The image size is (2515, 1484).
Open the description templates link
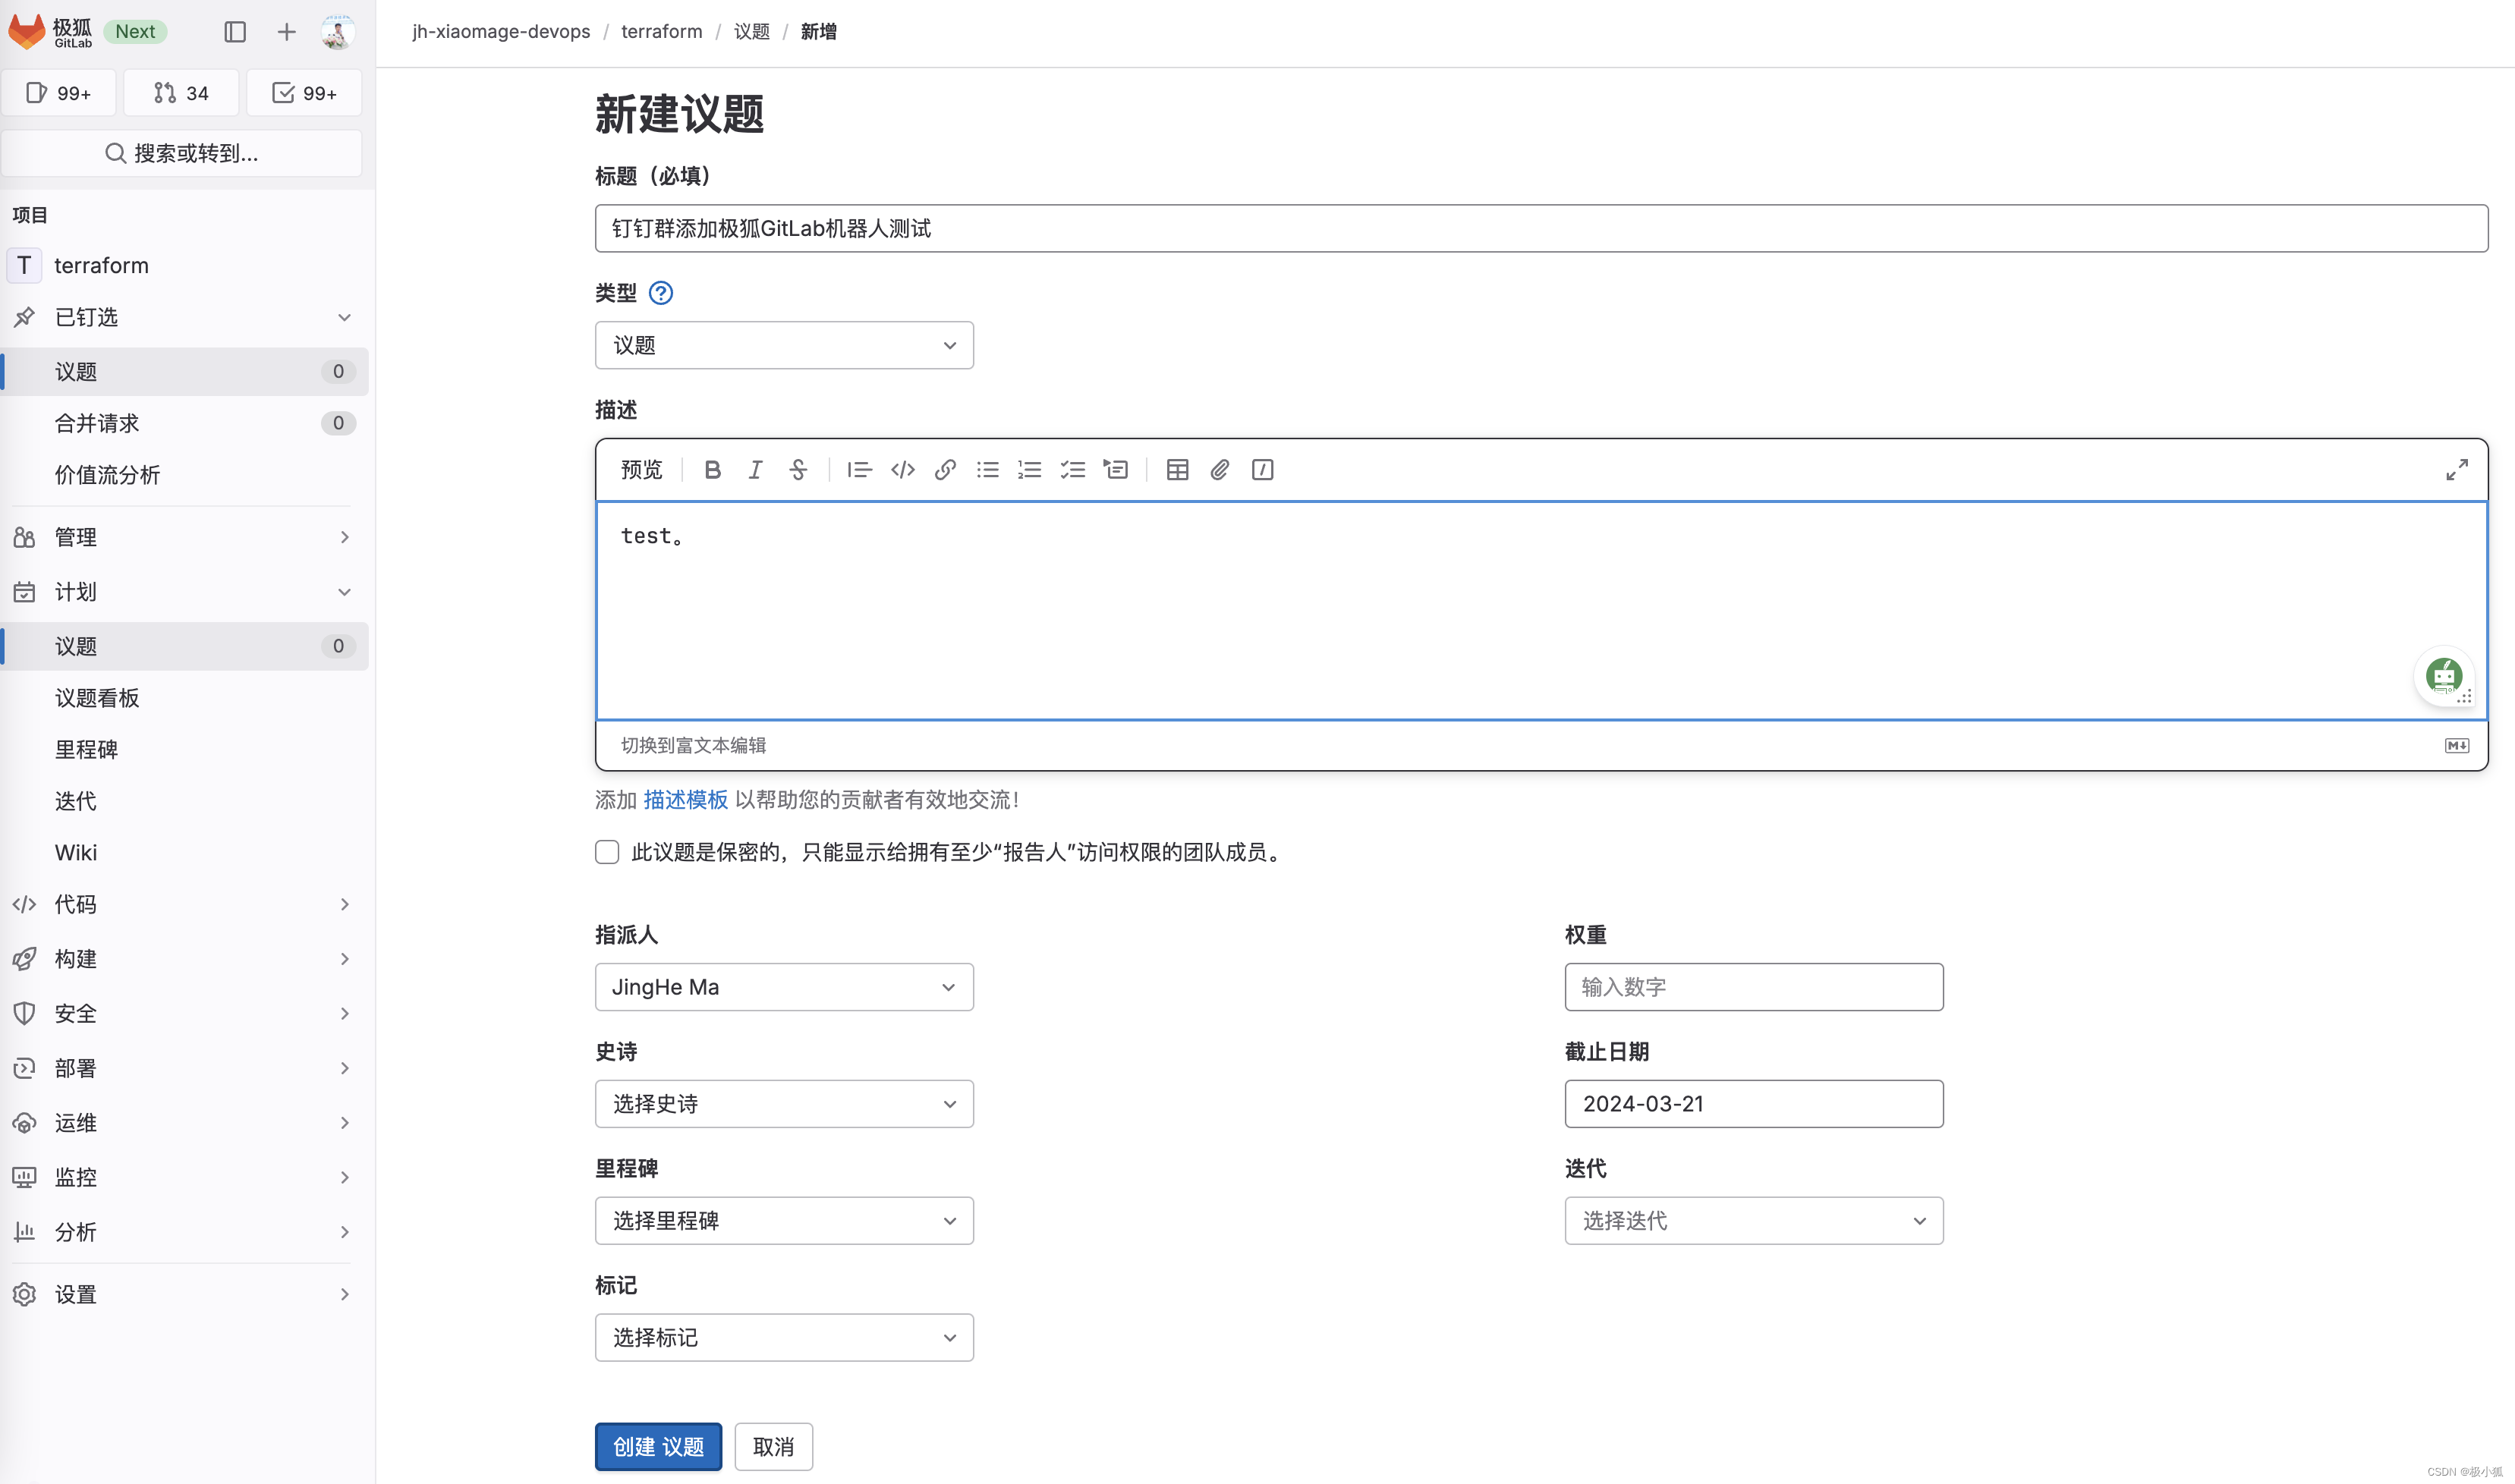[685, 800]
